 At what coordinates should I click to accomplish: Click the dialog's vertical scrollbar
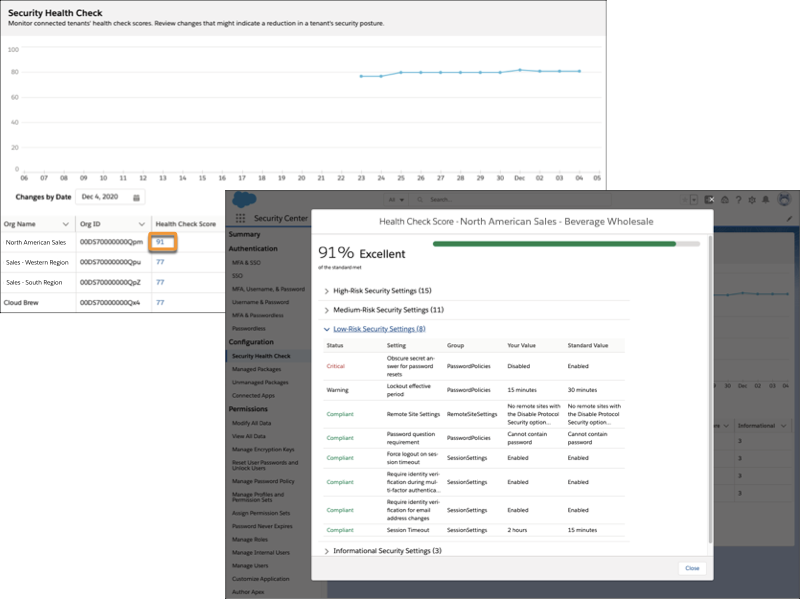click(x=710, y=390)
